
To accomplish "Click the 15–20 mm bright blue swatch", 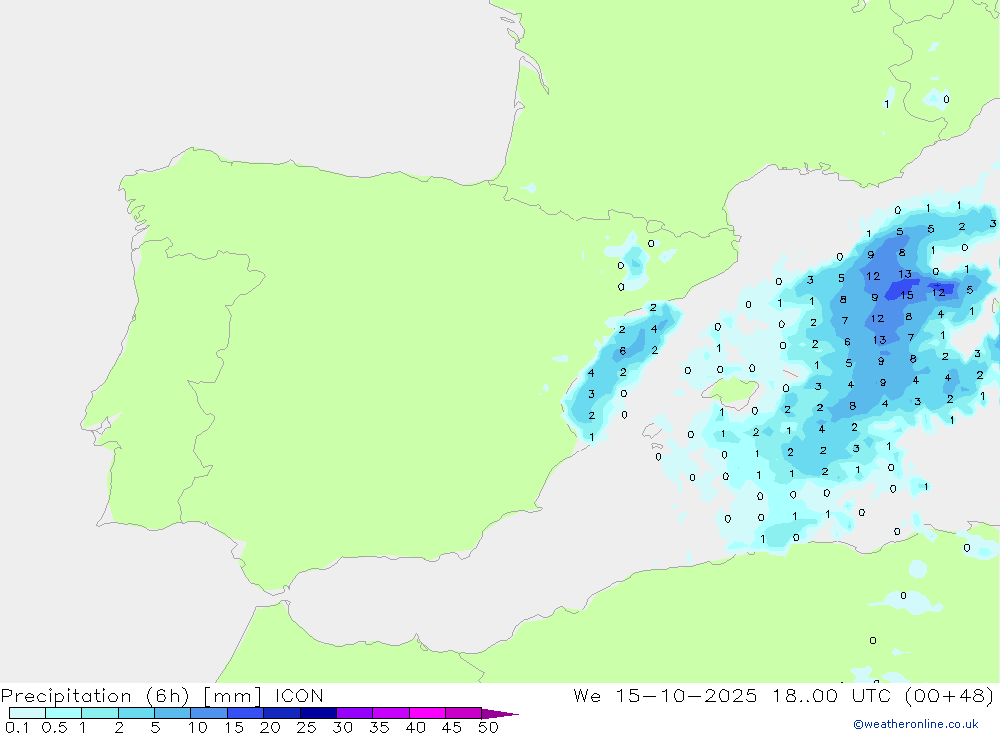I will (246, 713).
